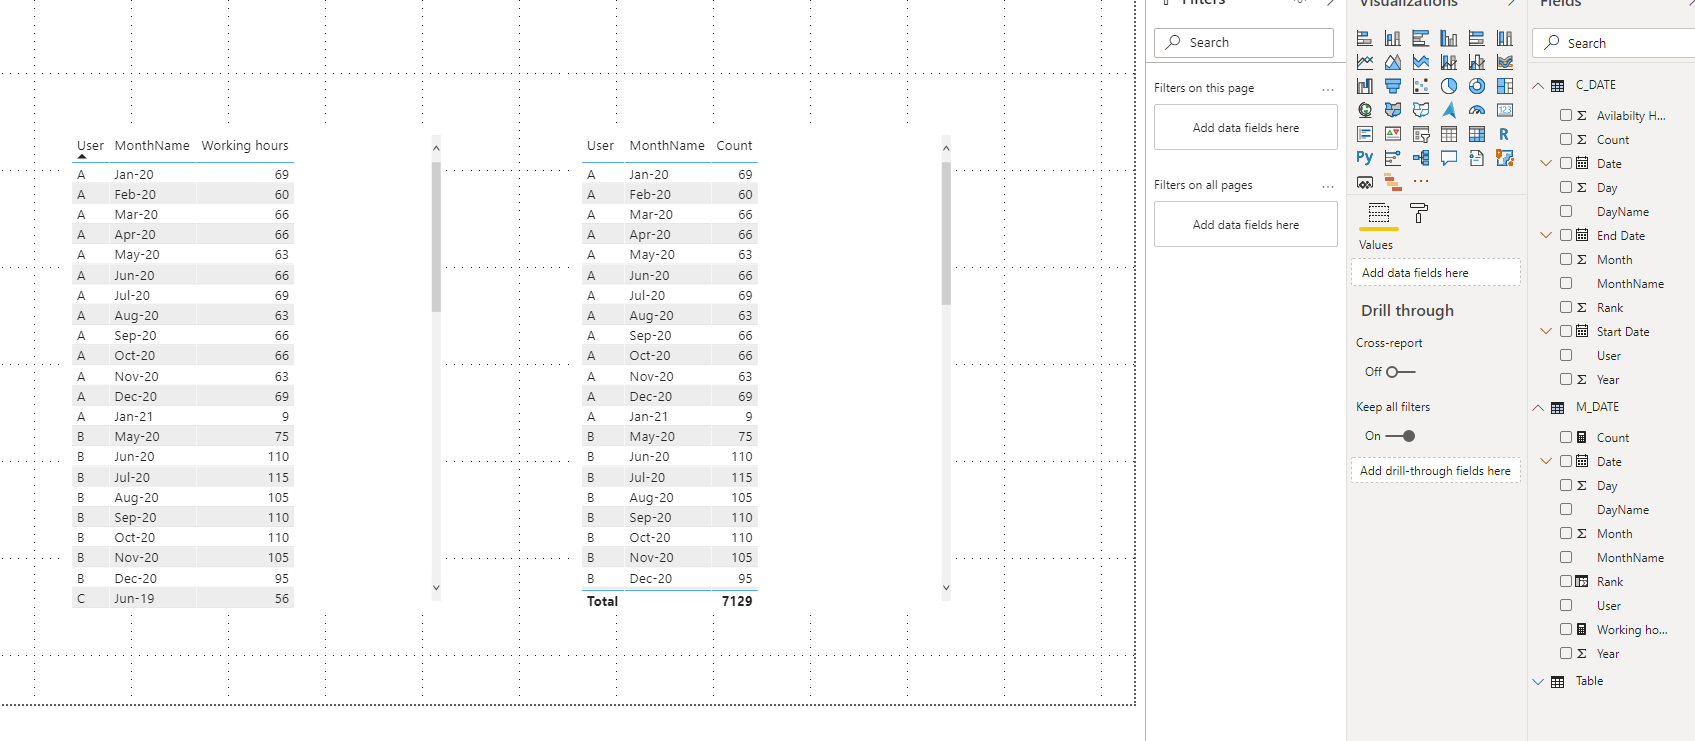Sort by the Working hours column header
Image resolution: width=1695 pixels, height=741 pixels.
click(245, 145)
